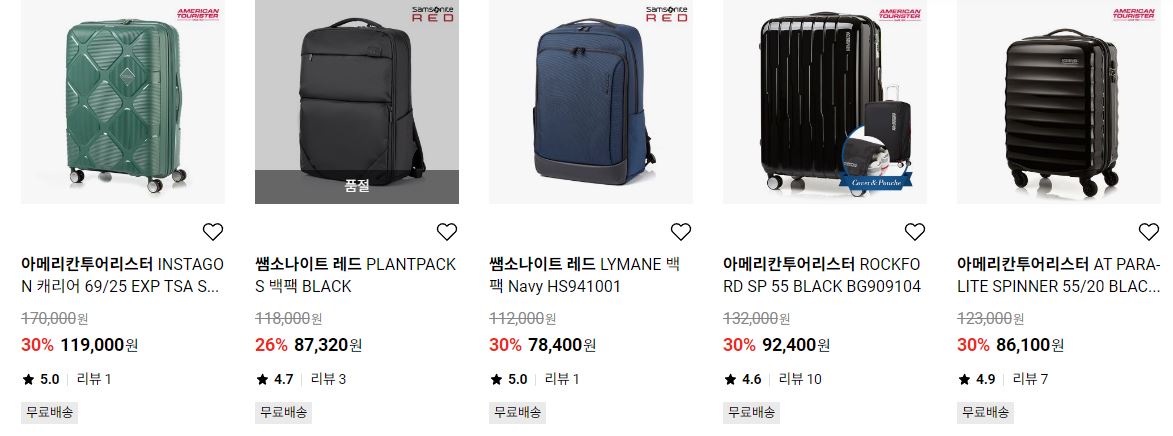Image resolution: width=1173 pixels, height=436 pixels.
Task: View 리뷰 10 for ROCKFORD suitcase
Action: [x=800, y=379]
